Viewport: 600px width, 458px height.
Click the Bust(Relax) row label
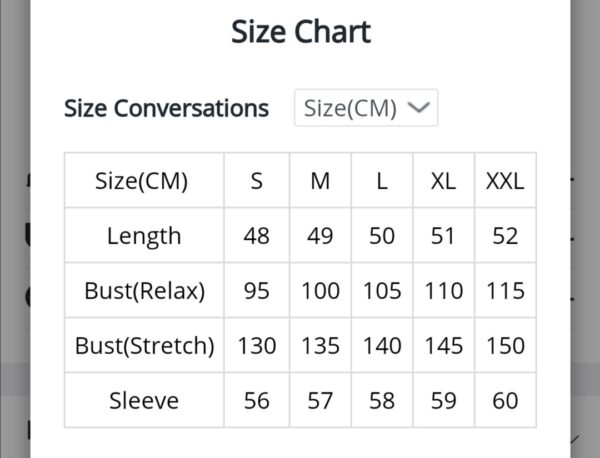[x=144, y=291]
